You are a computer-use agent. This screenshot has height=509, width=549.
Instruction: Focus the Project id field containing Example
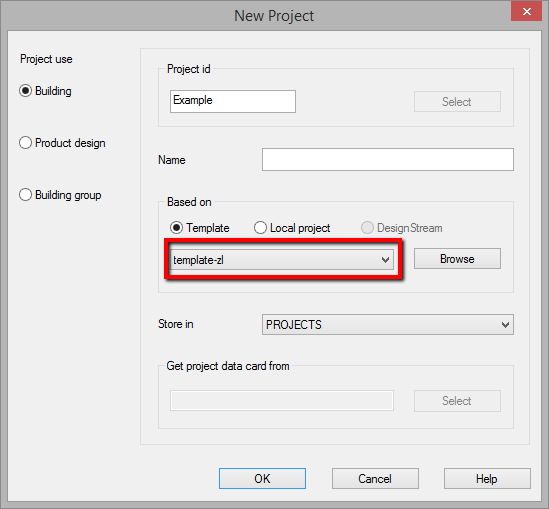[233, 102]
